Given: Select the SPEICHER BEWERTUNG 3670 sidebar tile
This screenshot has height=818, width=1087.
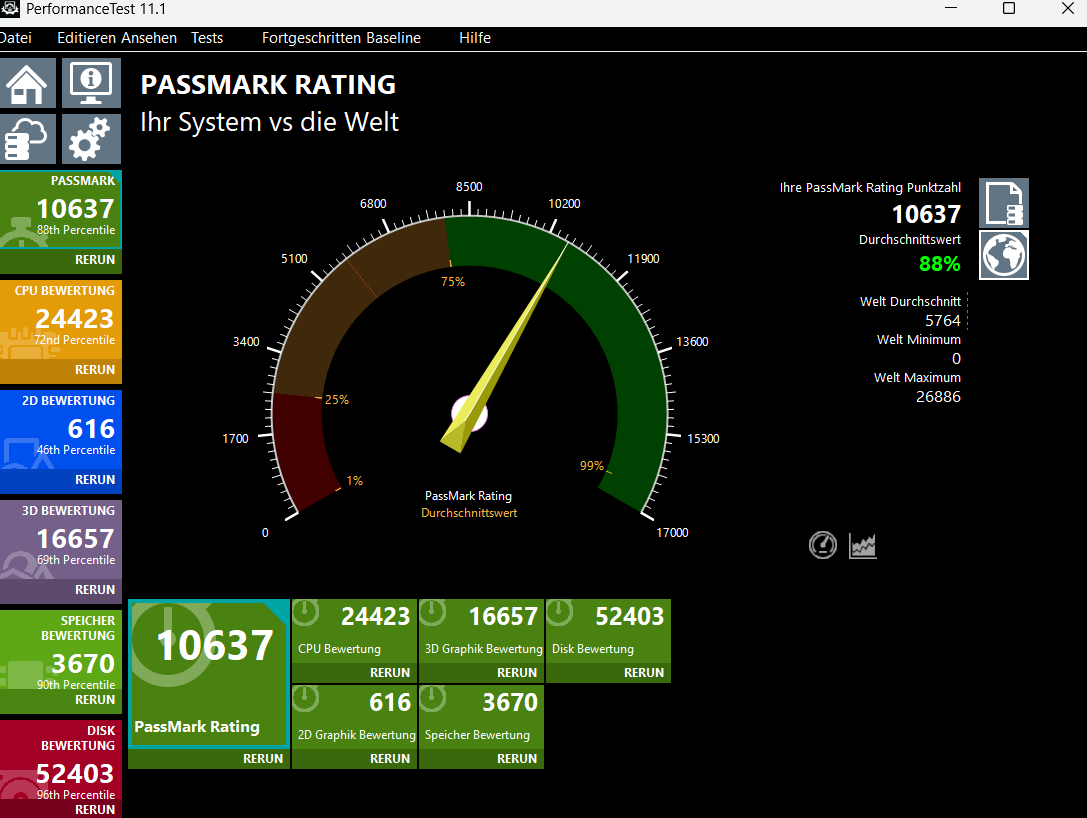Looking at the screenshot, I should coord(61,650).
